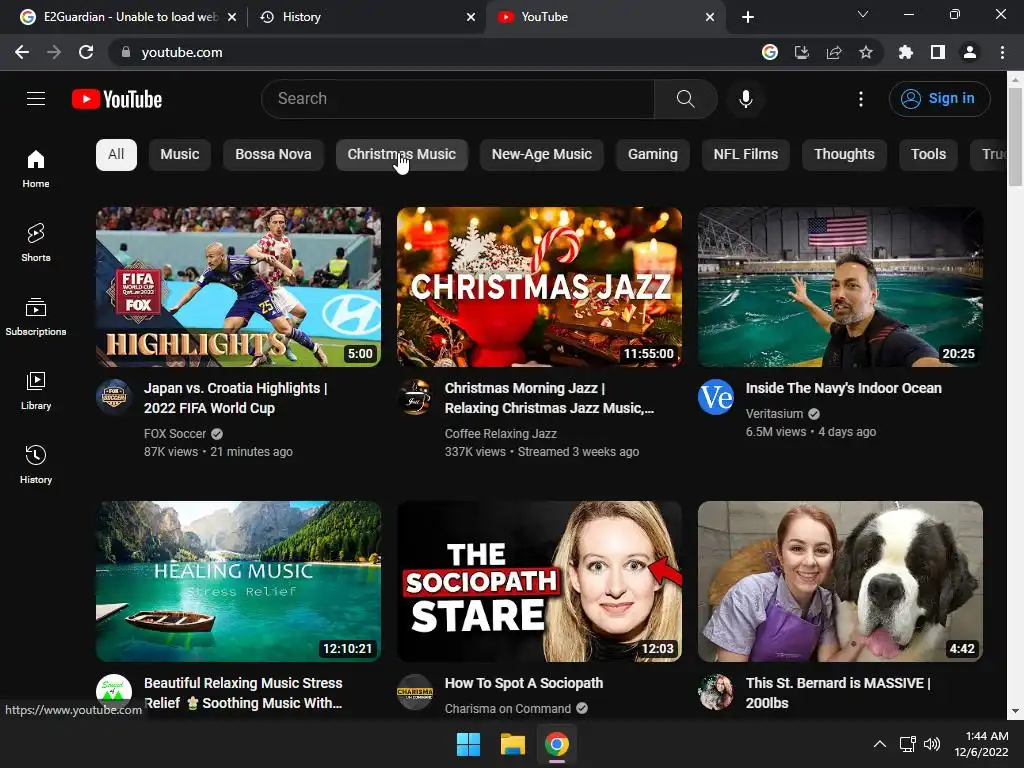Click the Coffee Relaxing Jazz channel avatar
The width and height of the screenshot is (1024, 768).
tap(415, 396)
